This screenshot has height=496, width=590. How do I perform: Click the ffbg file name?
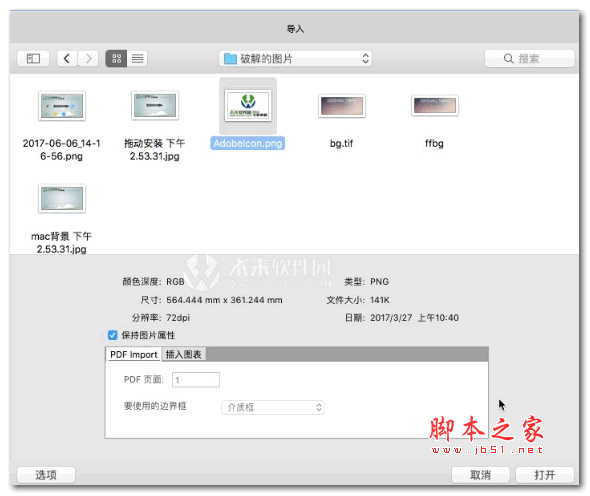(435, 143)
